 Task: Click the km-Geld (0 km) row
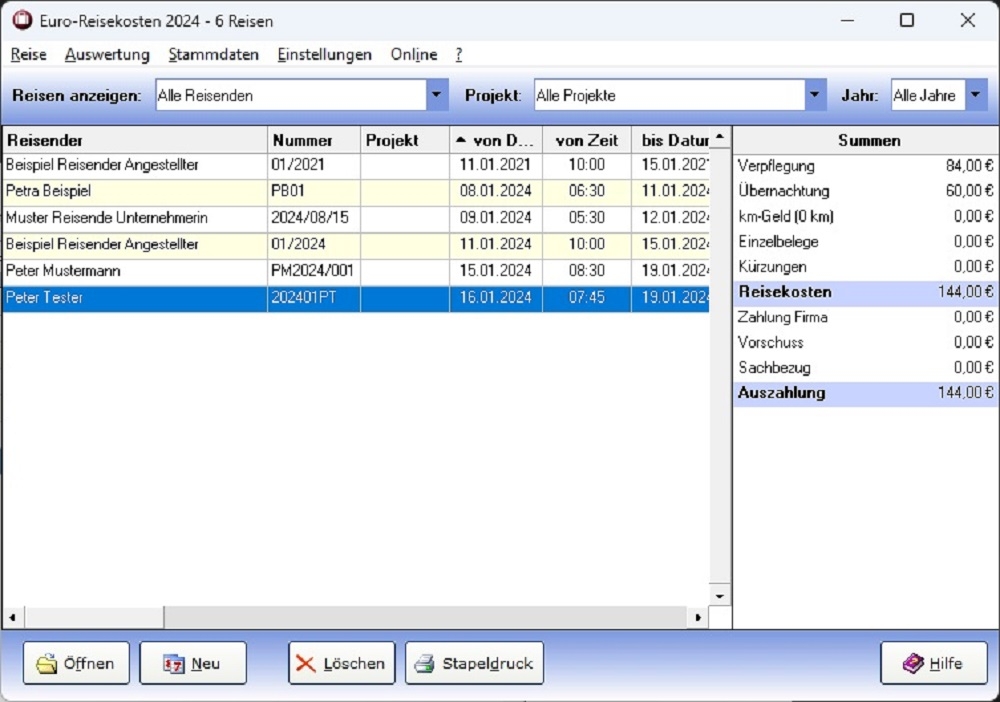(865, 217)
